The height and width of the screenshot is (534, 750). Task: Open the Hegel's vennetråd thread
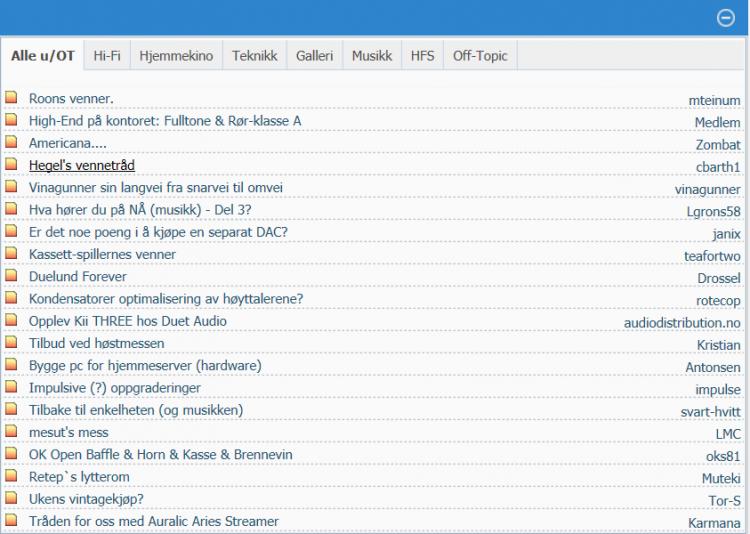[x=82, y=166]
